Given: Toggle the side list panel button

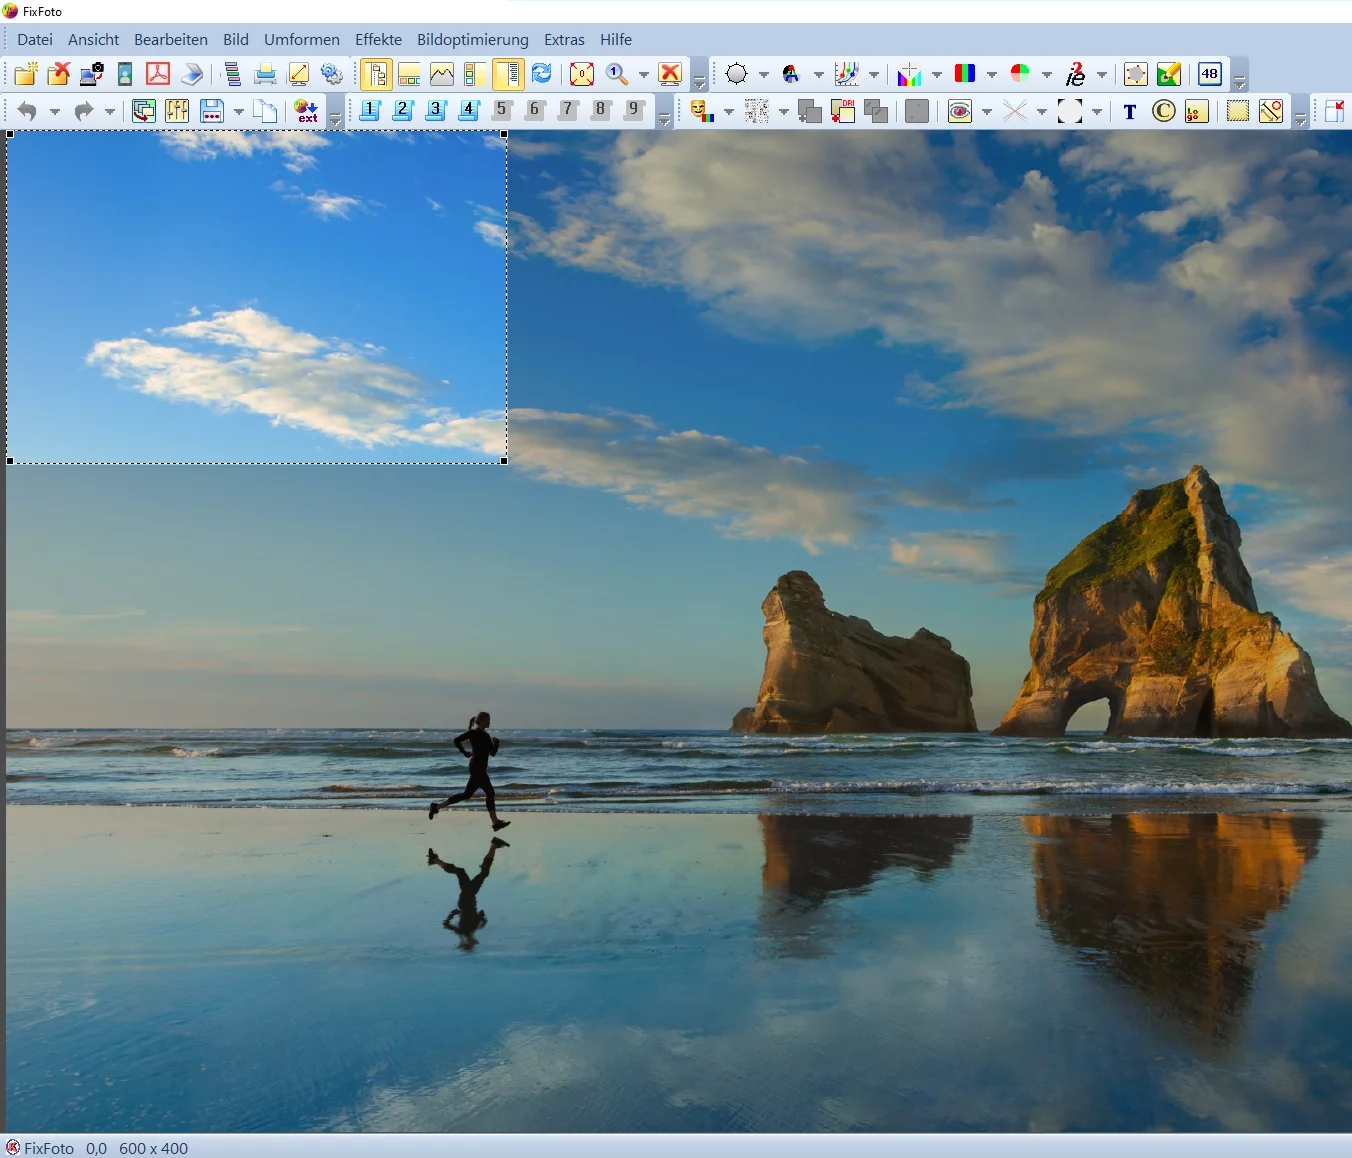Looking at the screenshot, I should (475, 74).
